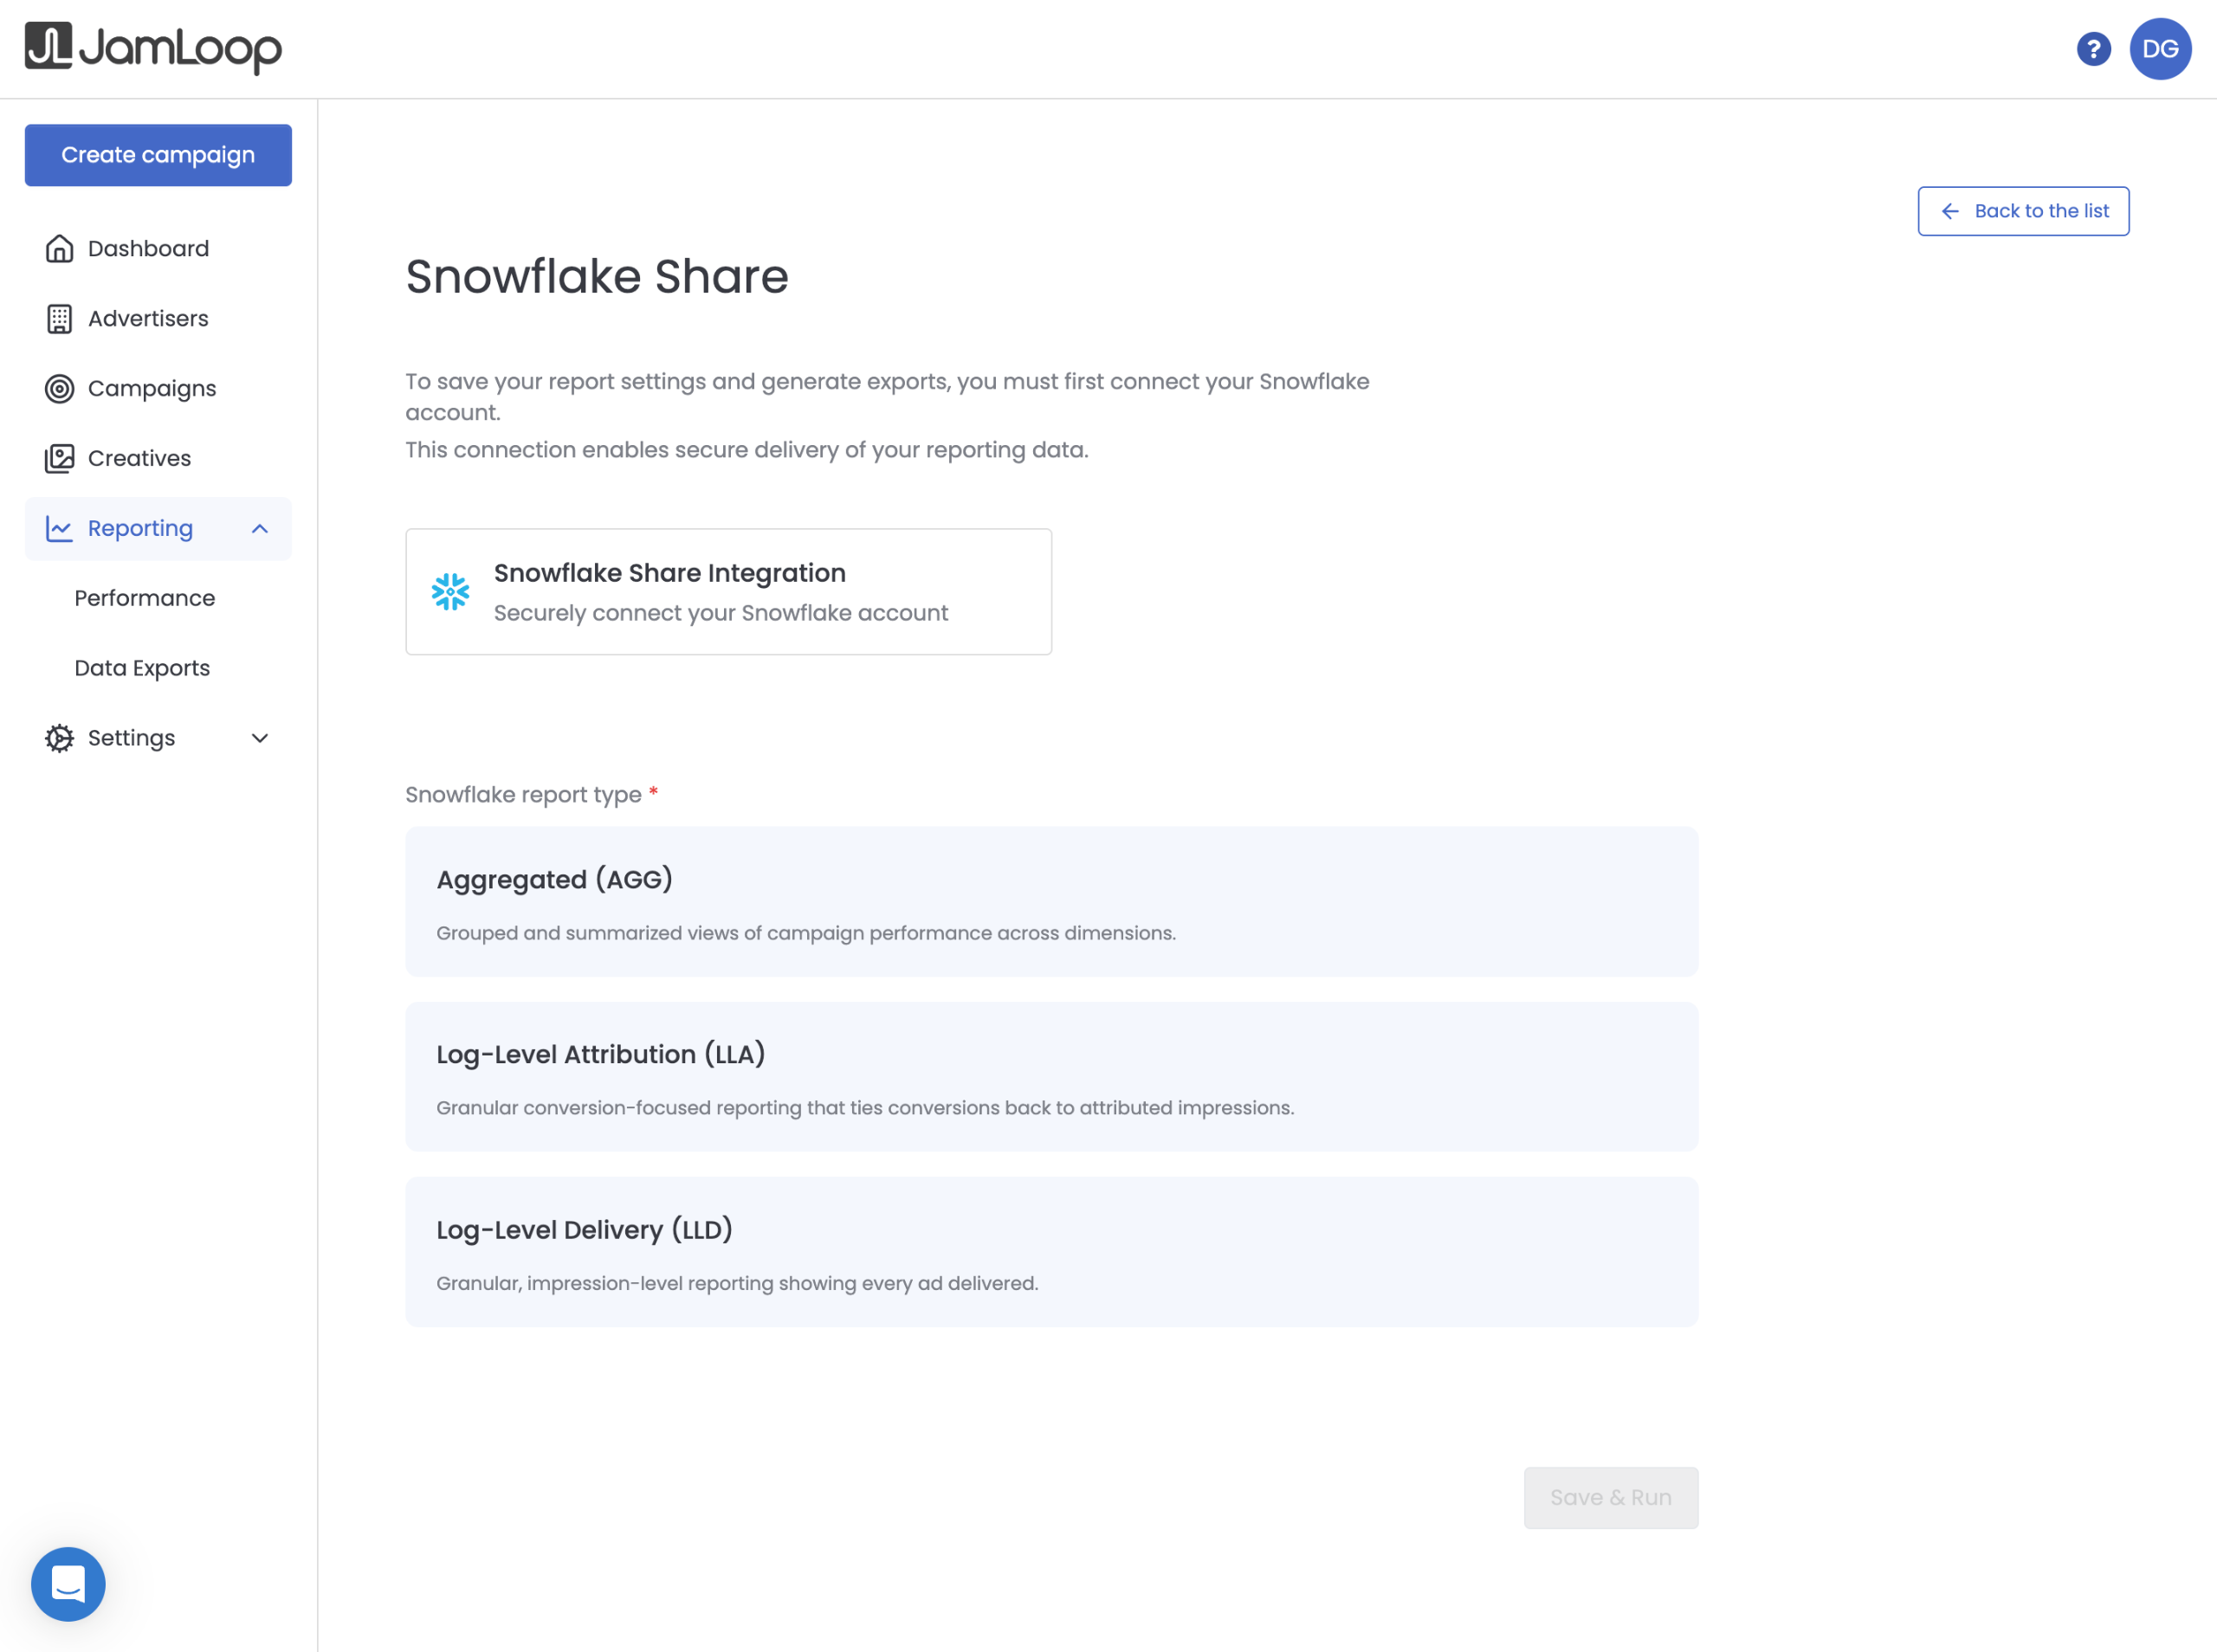2217x1652 pixels.
Task: Open the Snowflake Share Integration card
Action: 728,592
